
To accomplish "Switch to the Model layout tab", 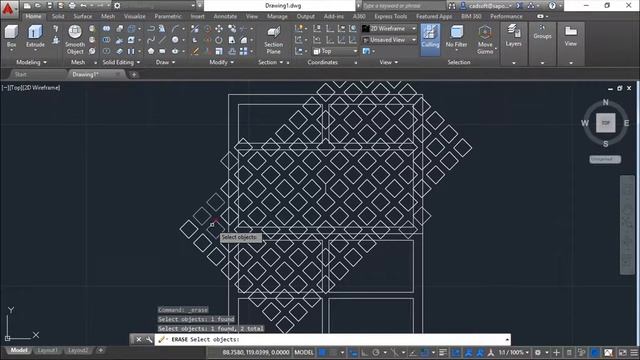I will tap(19, 350).
